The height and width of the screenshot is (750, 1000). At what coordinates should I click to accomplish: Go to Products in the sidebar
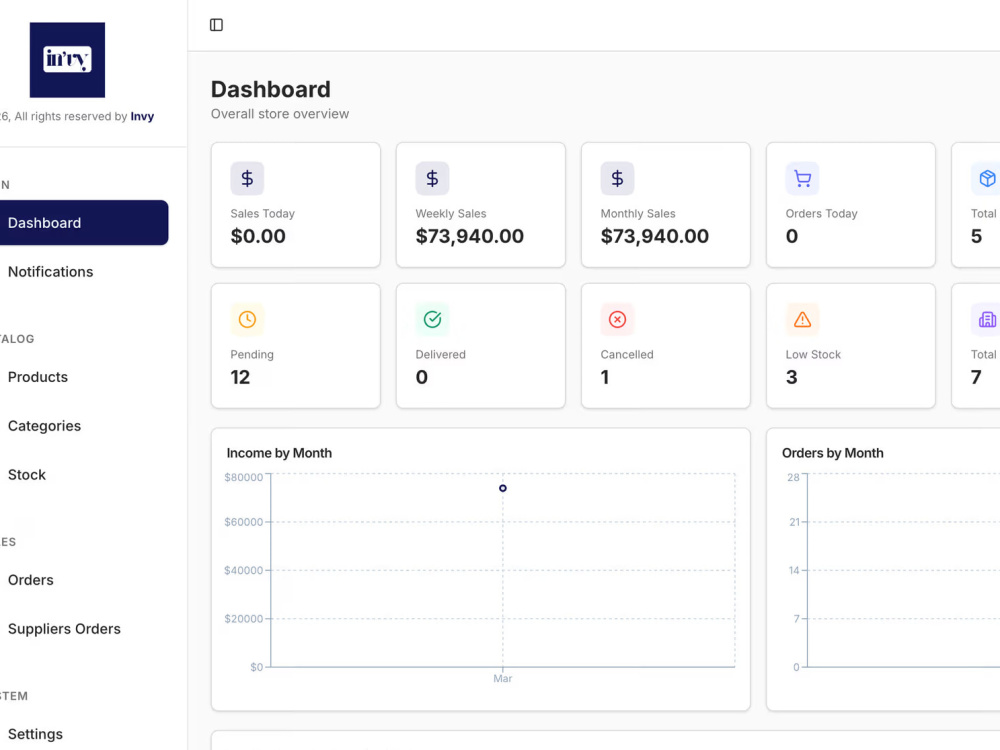(x=38, y=377)
